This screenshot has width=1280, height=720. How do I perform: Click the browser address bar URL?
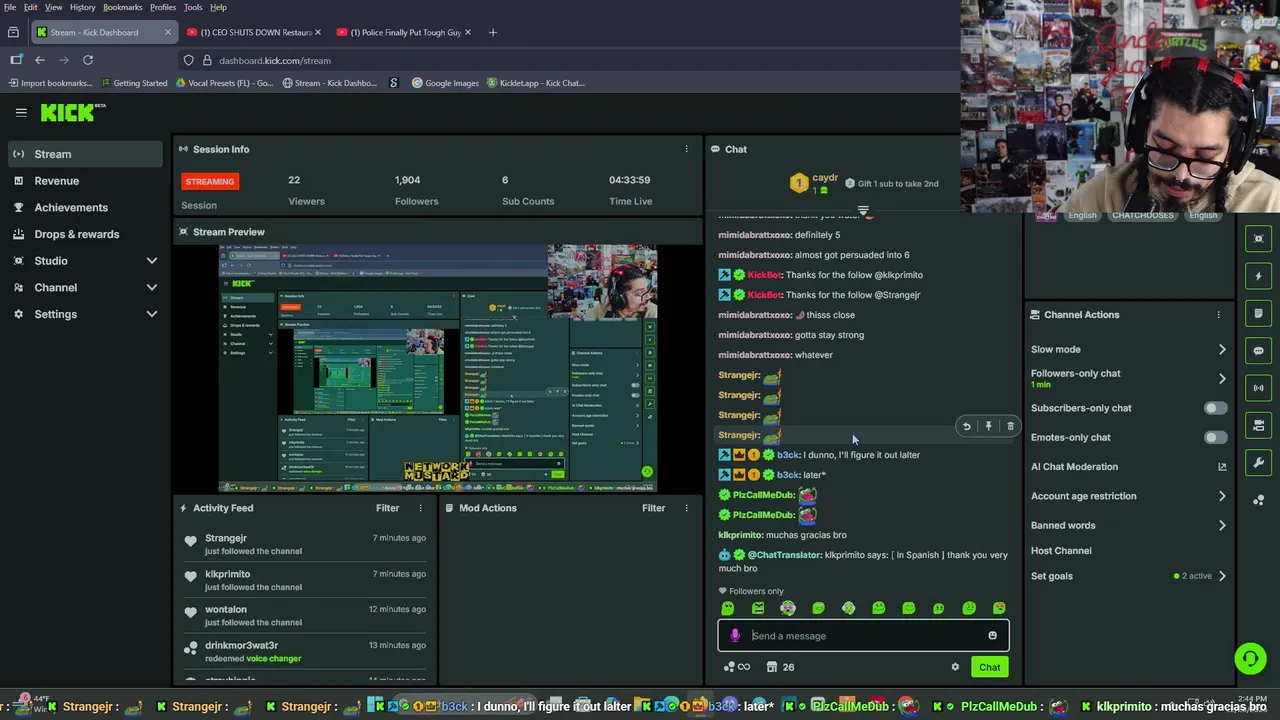pos(275,60)
